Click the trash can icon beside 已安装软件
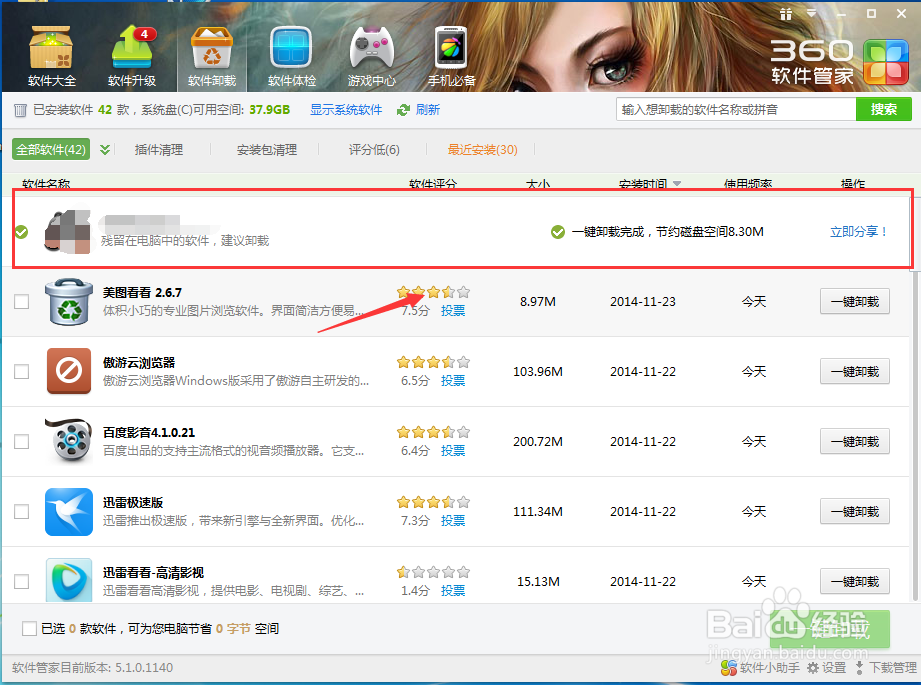The height and width of the screenshot is (685, 921). pos(20,110)
